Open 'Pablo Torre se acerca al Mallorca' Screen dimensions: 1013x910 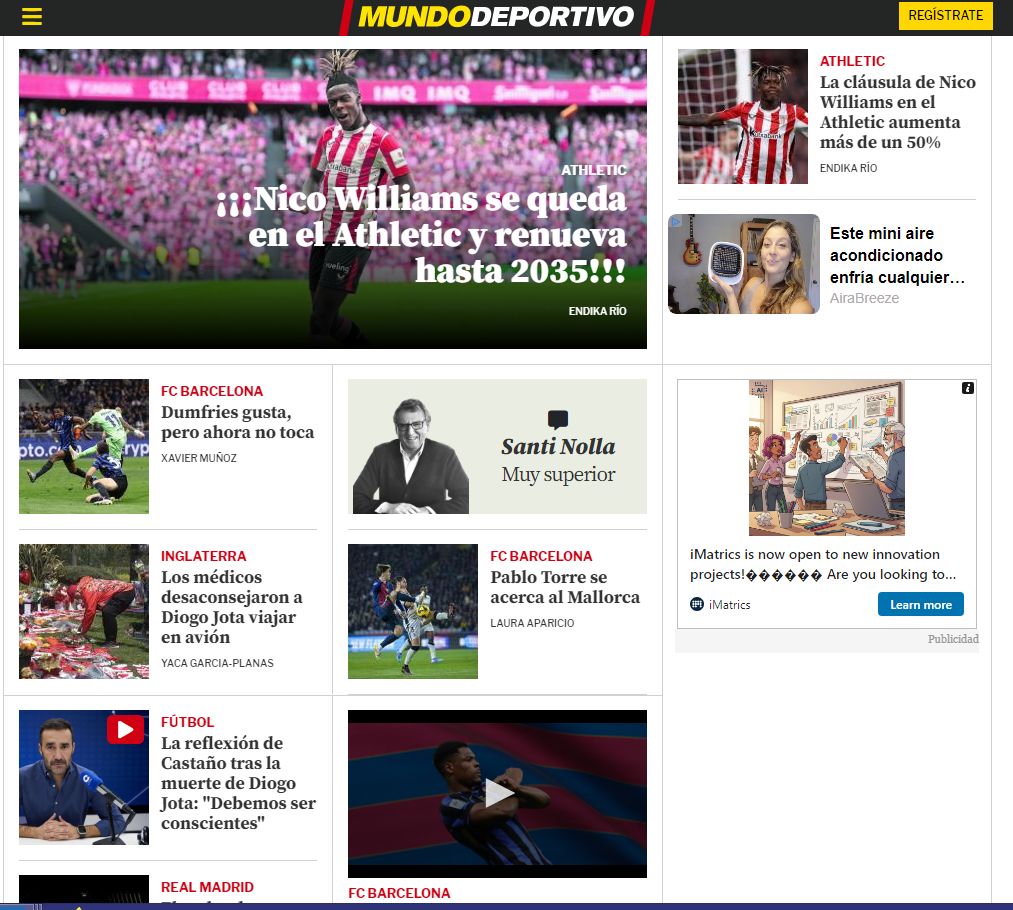click(565, 587)
